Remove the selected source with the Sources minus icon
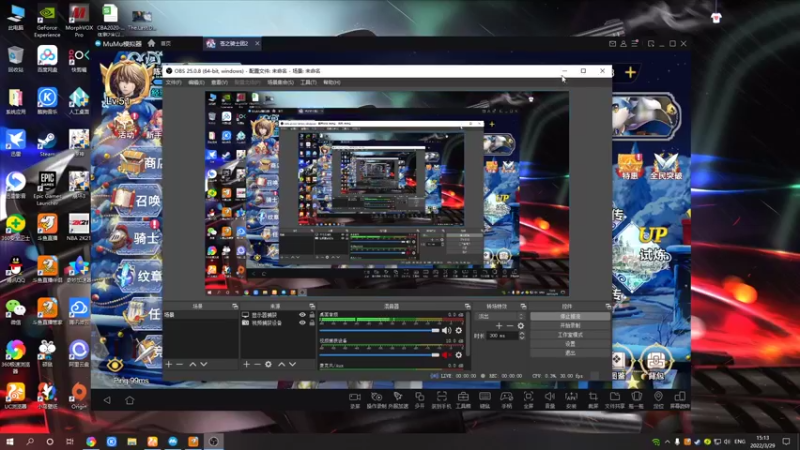 257,364
